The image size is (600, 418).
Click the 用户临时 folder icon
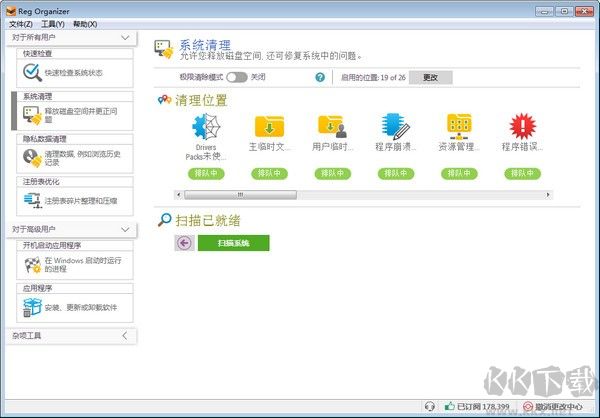332,126
